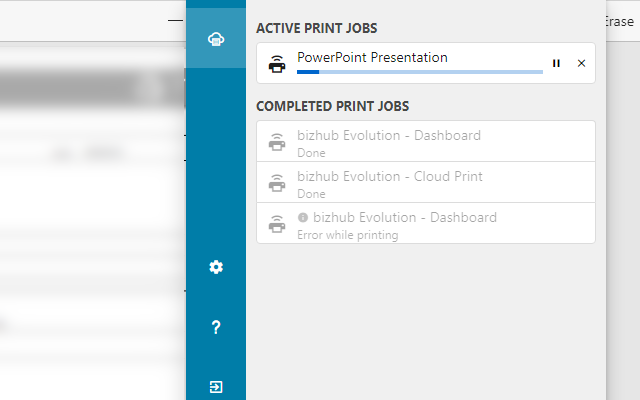The height and width of the screenshot is (400, 640).
Task: Sign out using the exit icon
Action: click(216, 387)
